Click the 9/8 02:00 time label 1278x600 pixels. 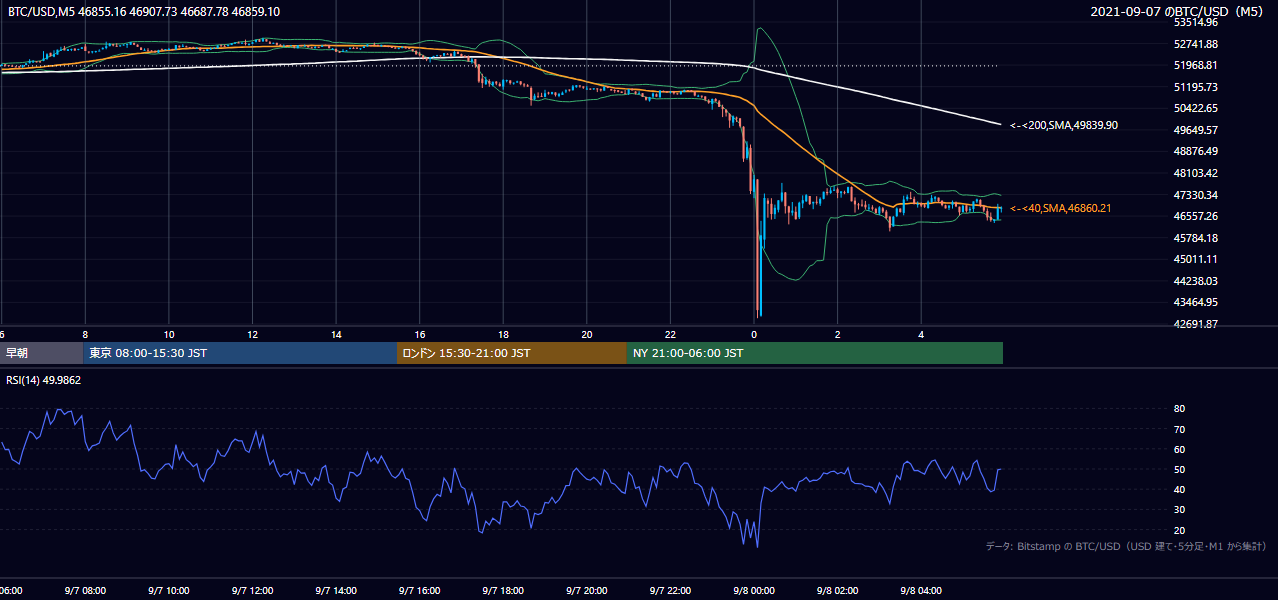838,591
